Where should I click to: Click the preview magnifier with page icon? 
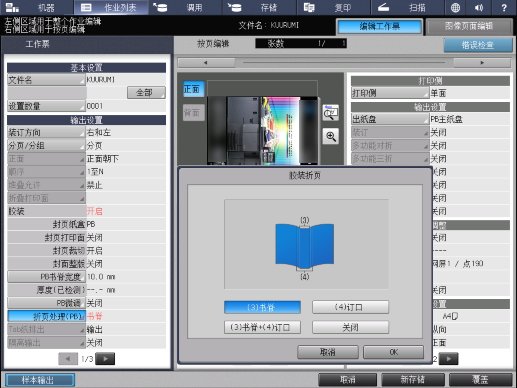pyautogui.click(x=331, y=113)
